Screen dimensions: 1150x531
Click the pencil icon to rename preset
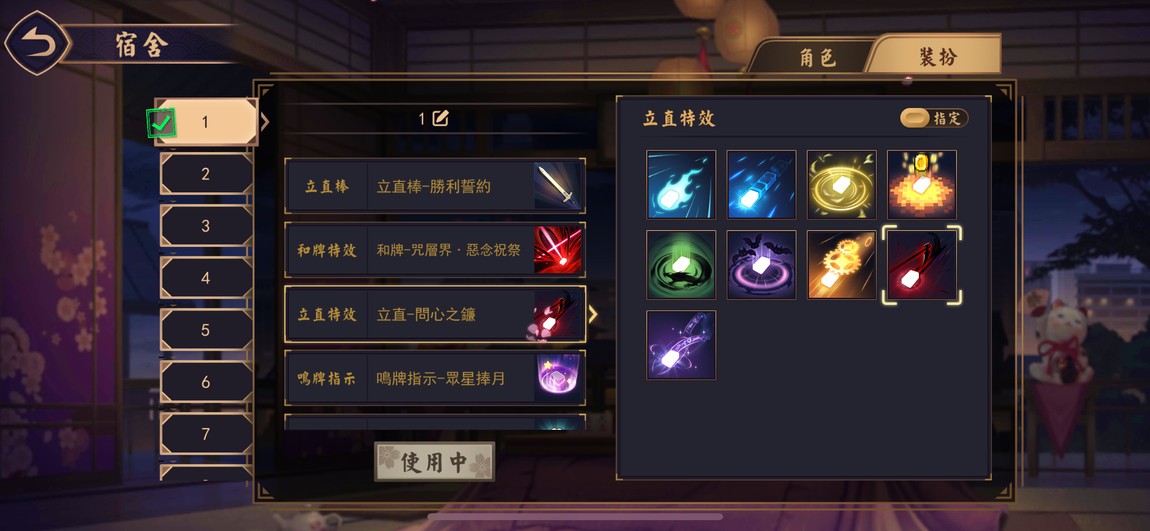click(x=440, y=118)
